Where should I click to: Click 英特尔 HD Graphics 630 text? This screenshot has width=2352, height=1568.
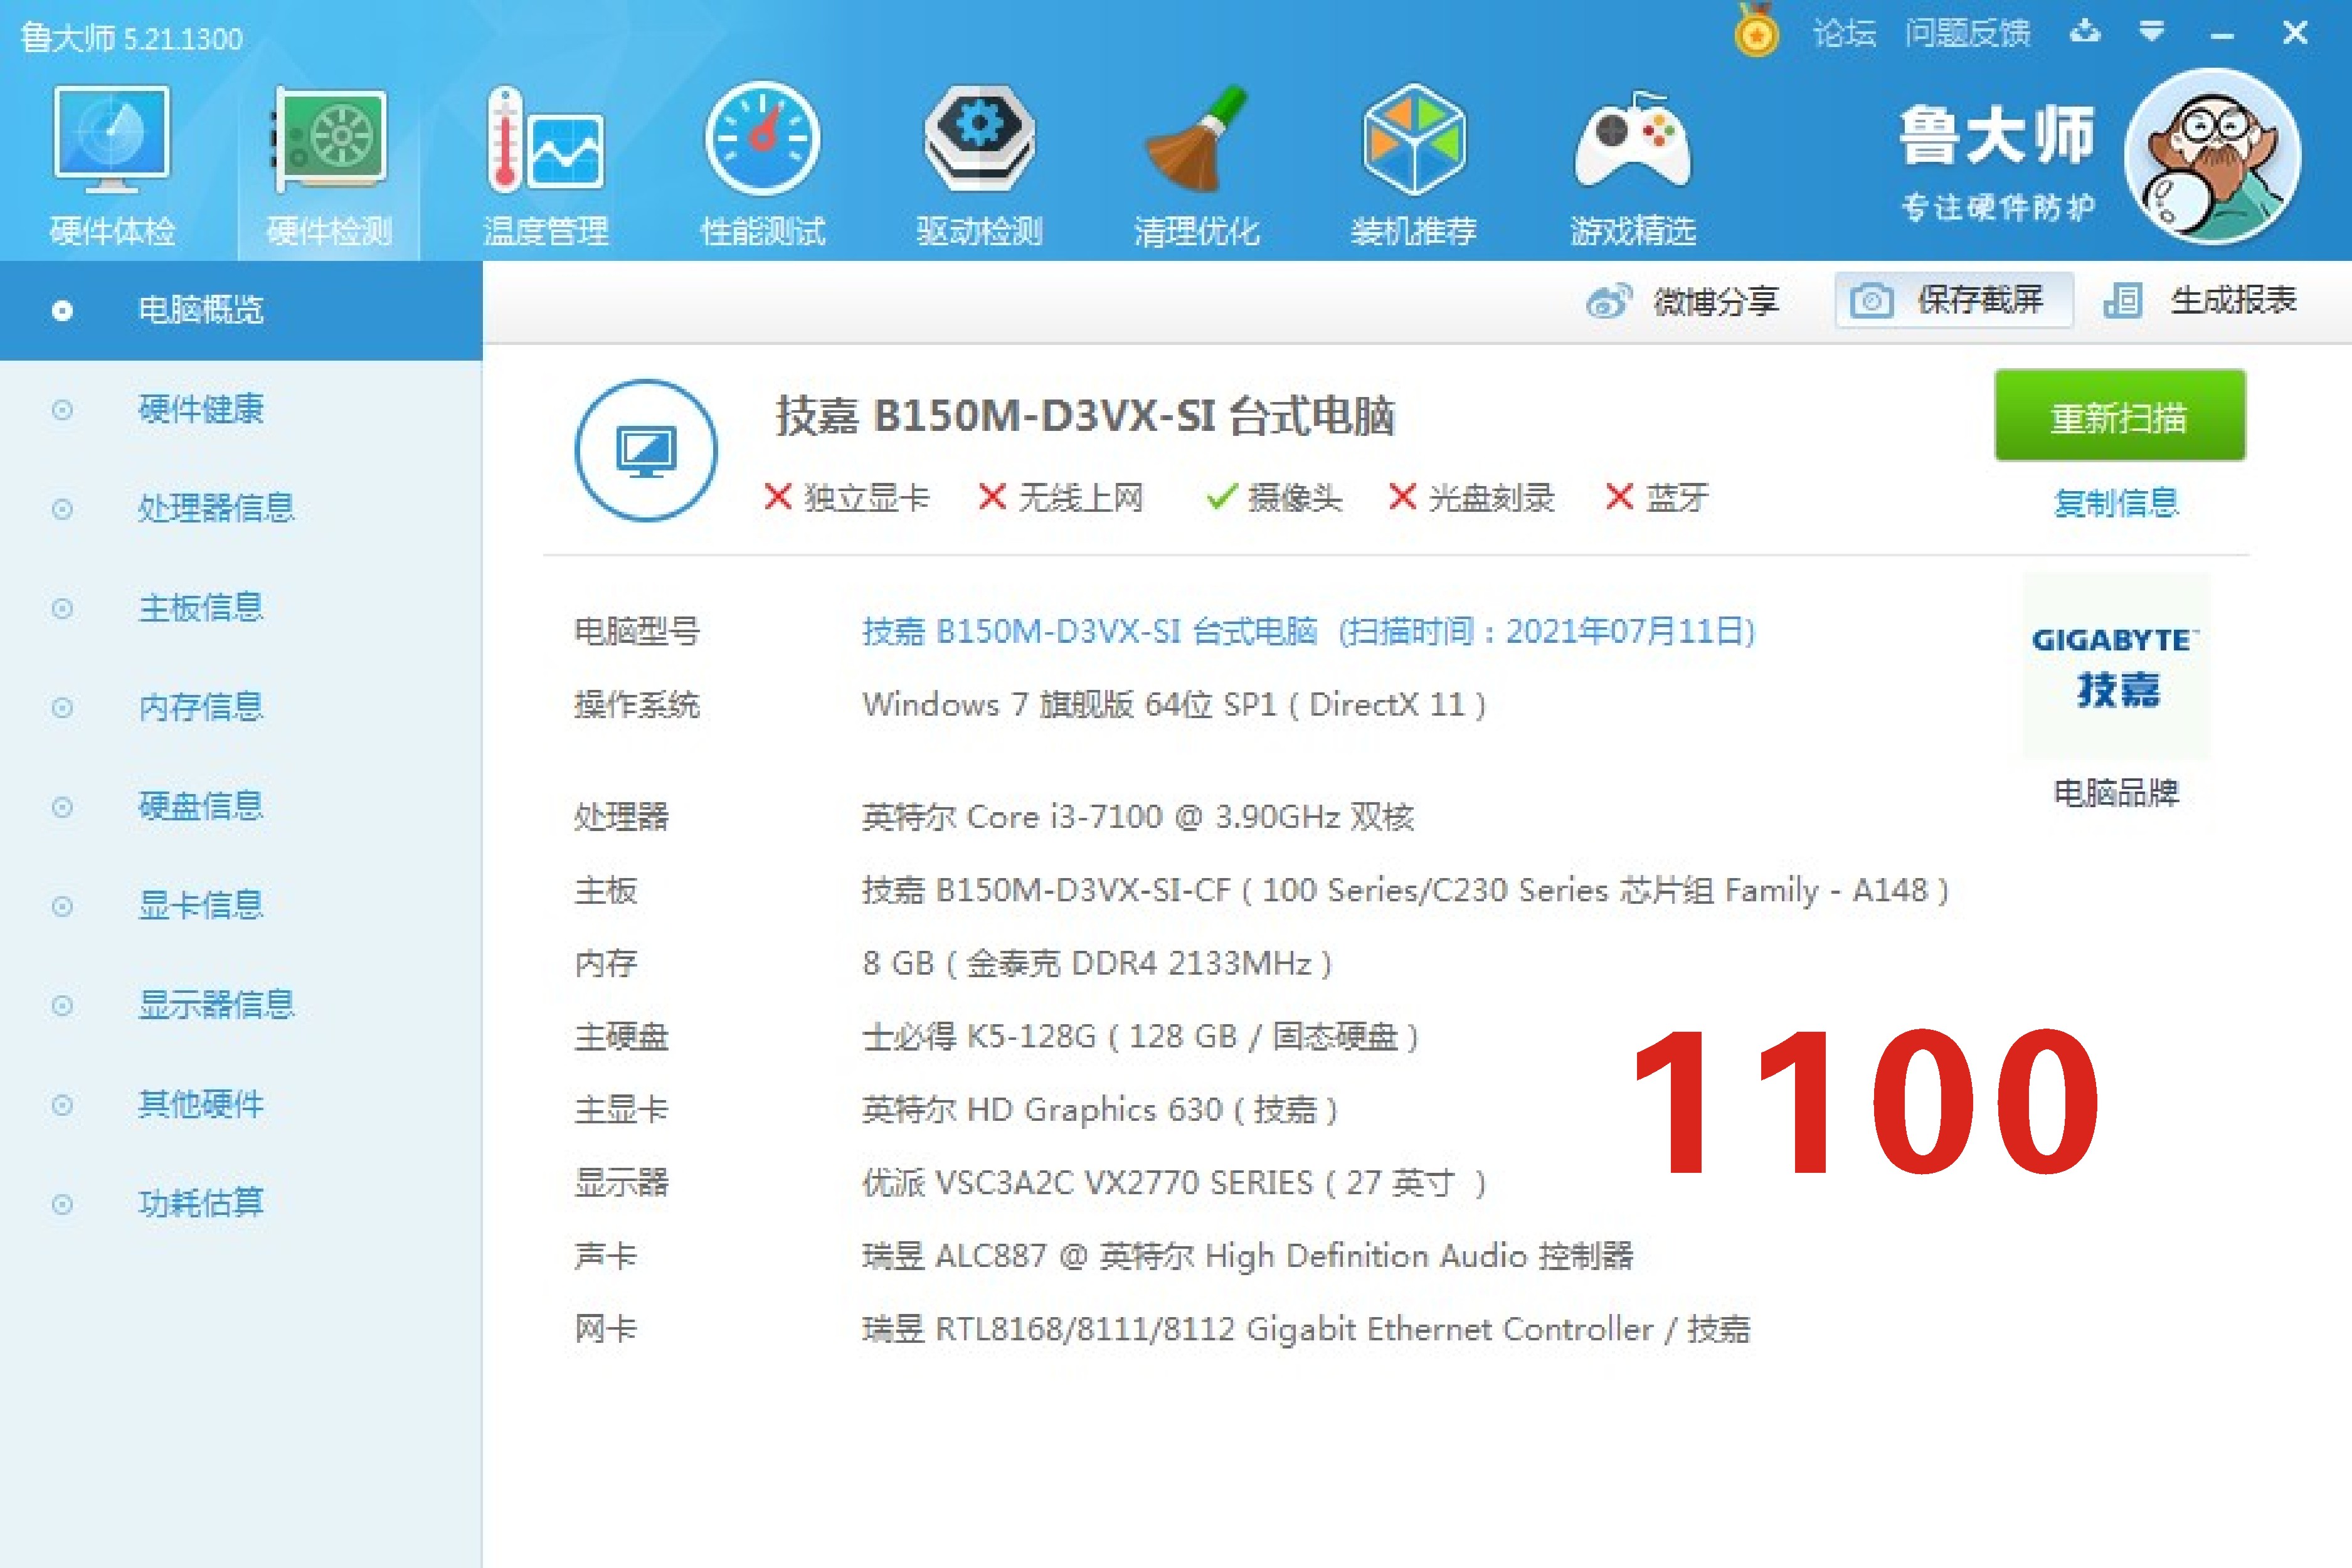point(1100,1110)
